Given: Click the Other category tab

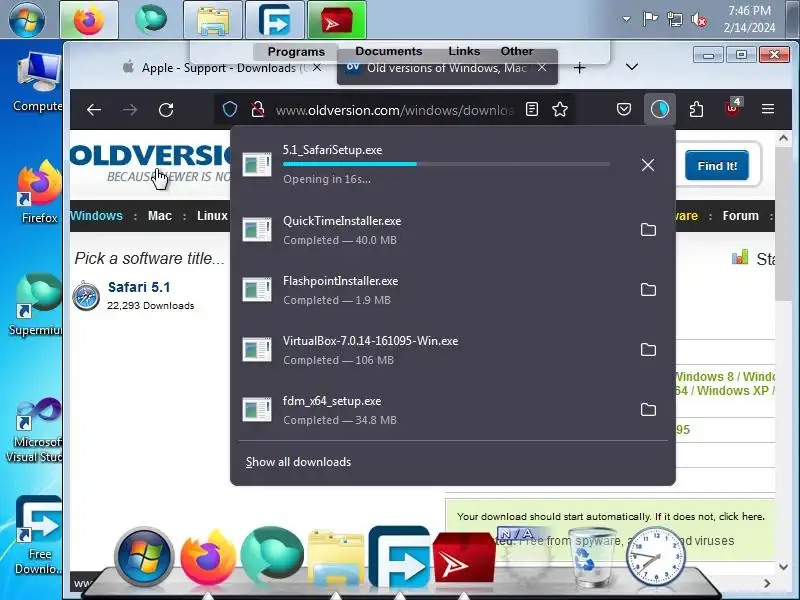Looking at the screenshot, I should [517, 51].
